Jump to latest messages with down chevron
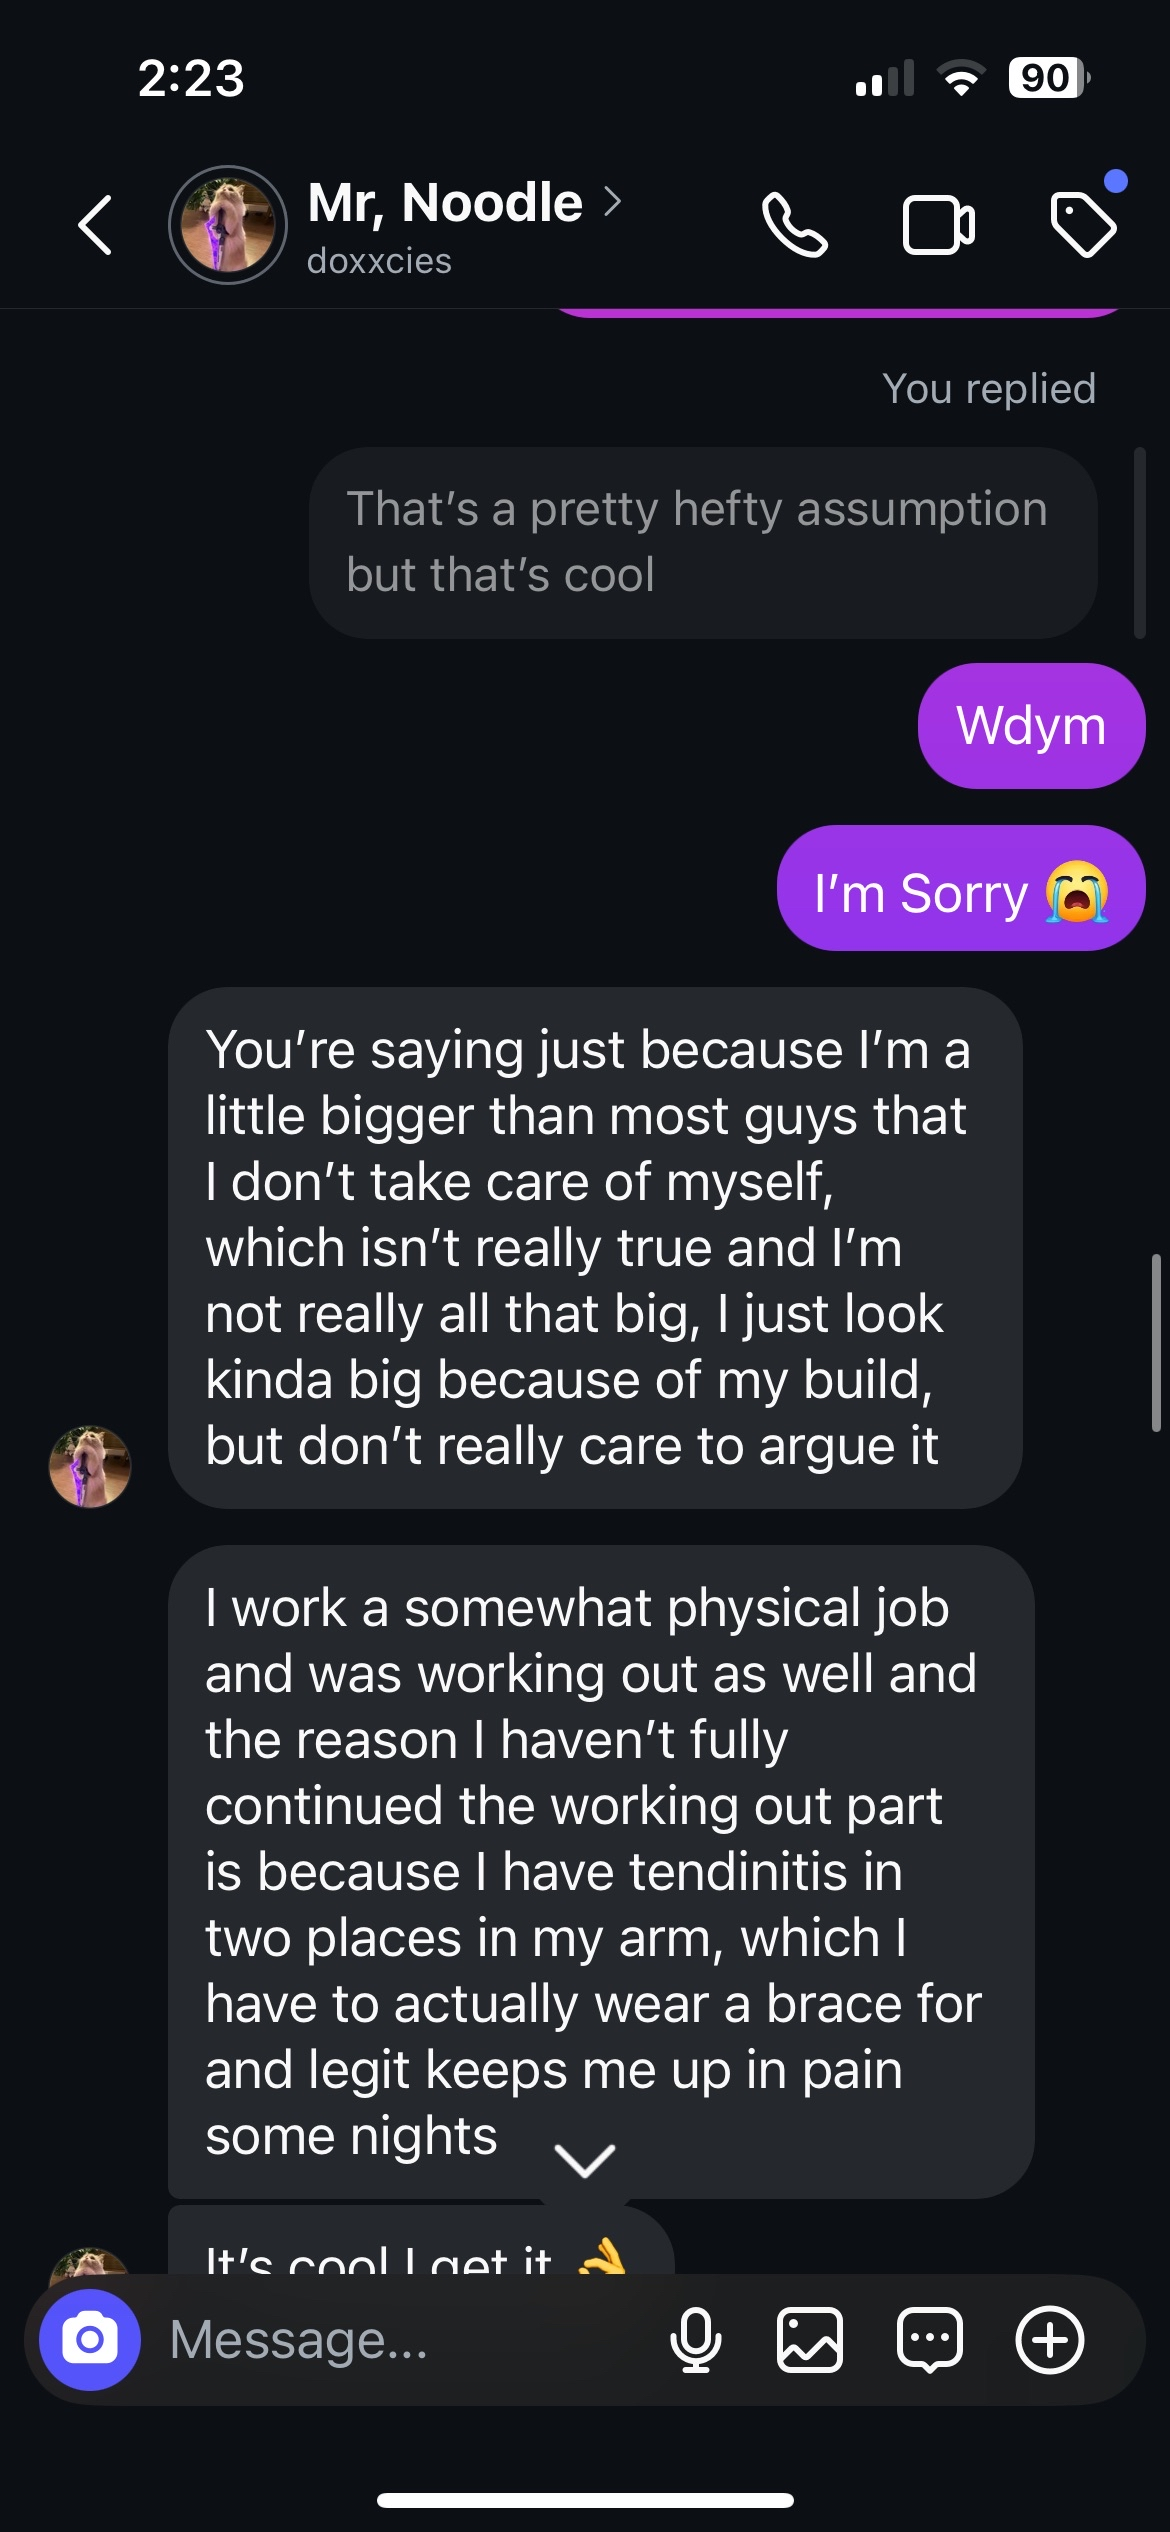 click(585, 2160)
